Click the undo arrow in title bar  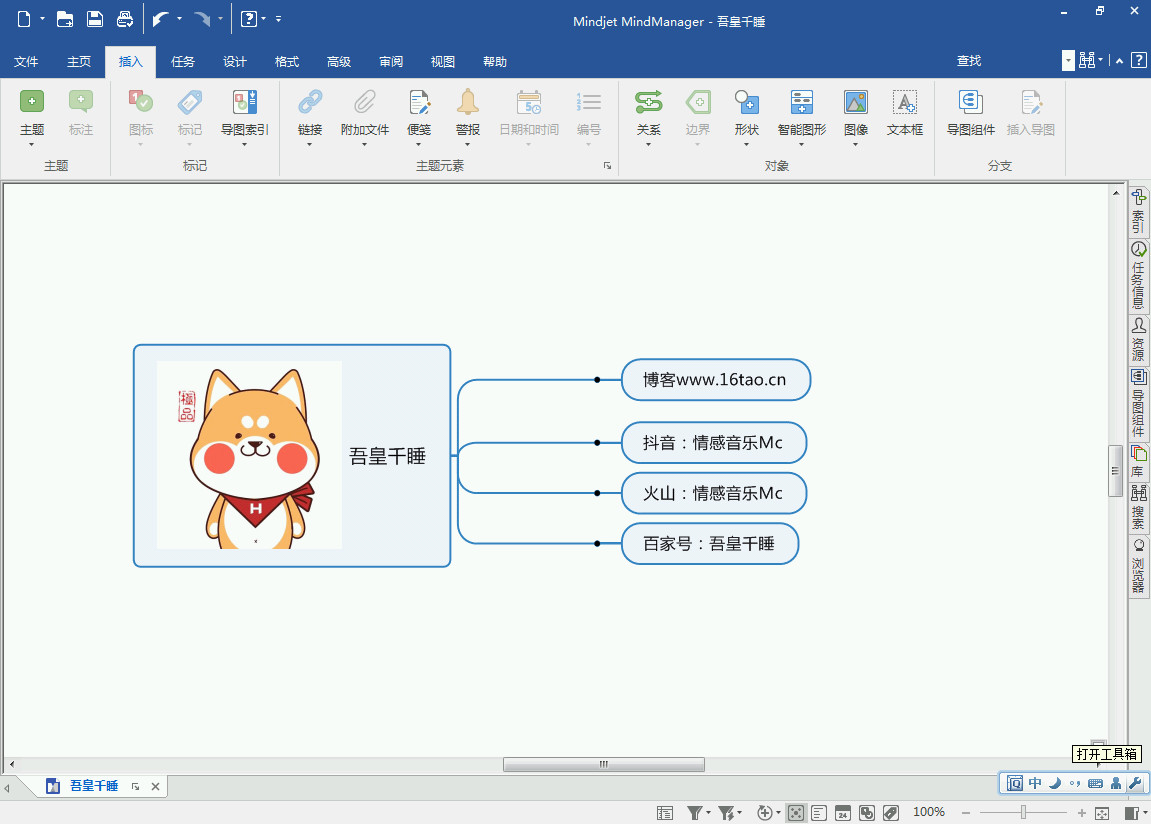[x=160, y=18]
